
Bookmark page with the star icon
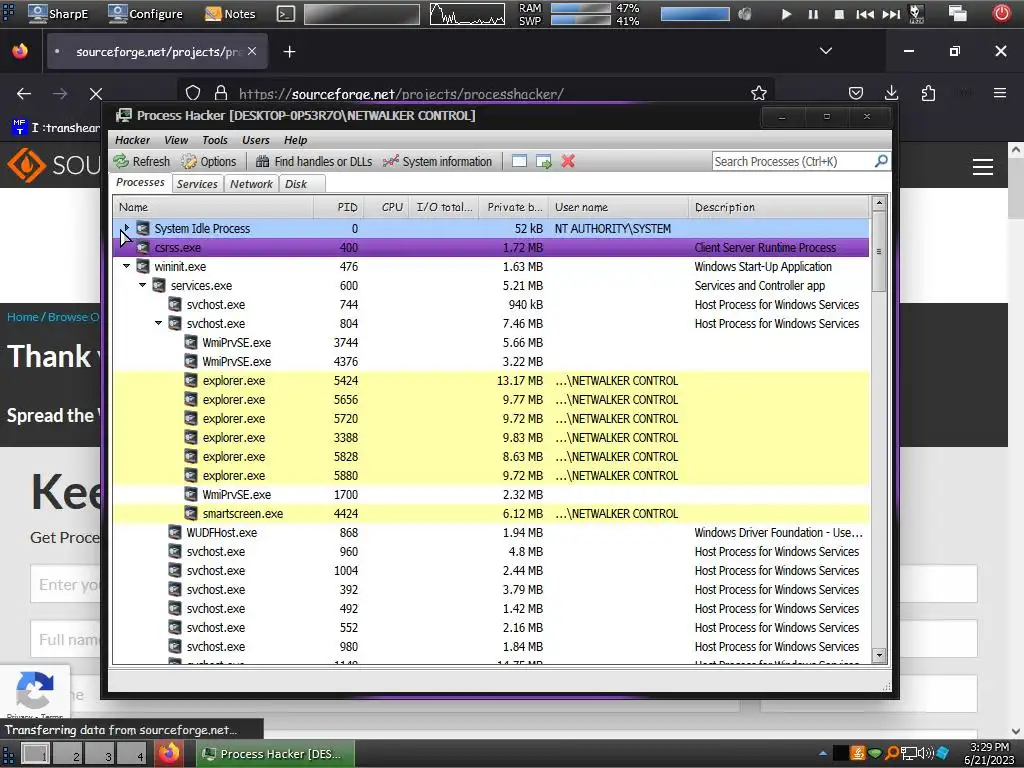pyautogui.click(x=758, y=93)
